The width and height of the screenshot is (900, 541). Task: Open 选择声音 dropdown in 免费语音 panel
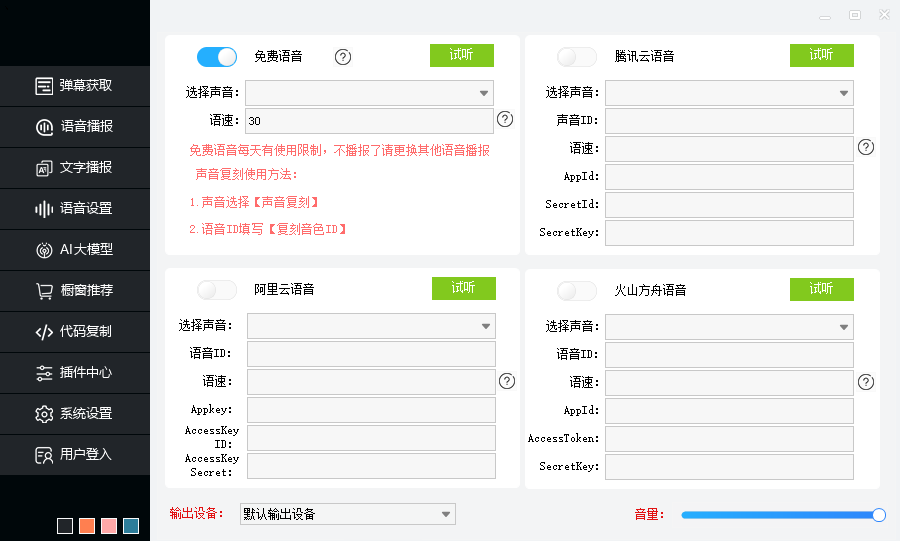pyautogui.click(x=369, y=93)
